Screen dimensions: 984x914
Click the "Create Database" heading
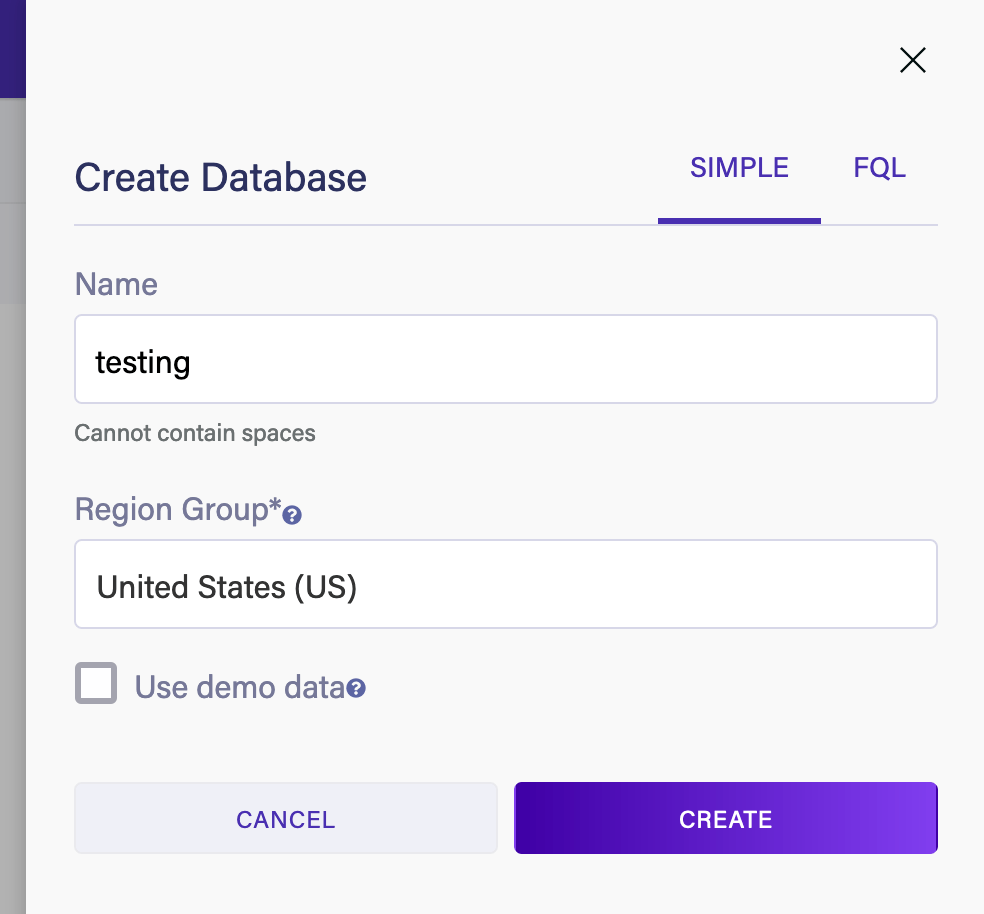(220, 178)
